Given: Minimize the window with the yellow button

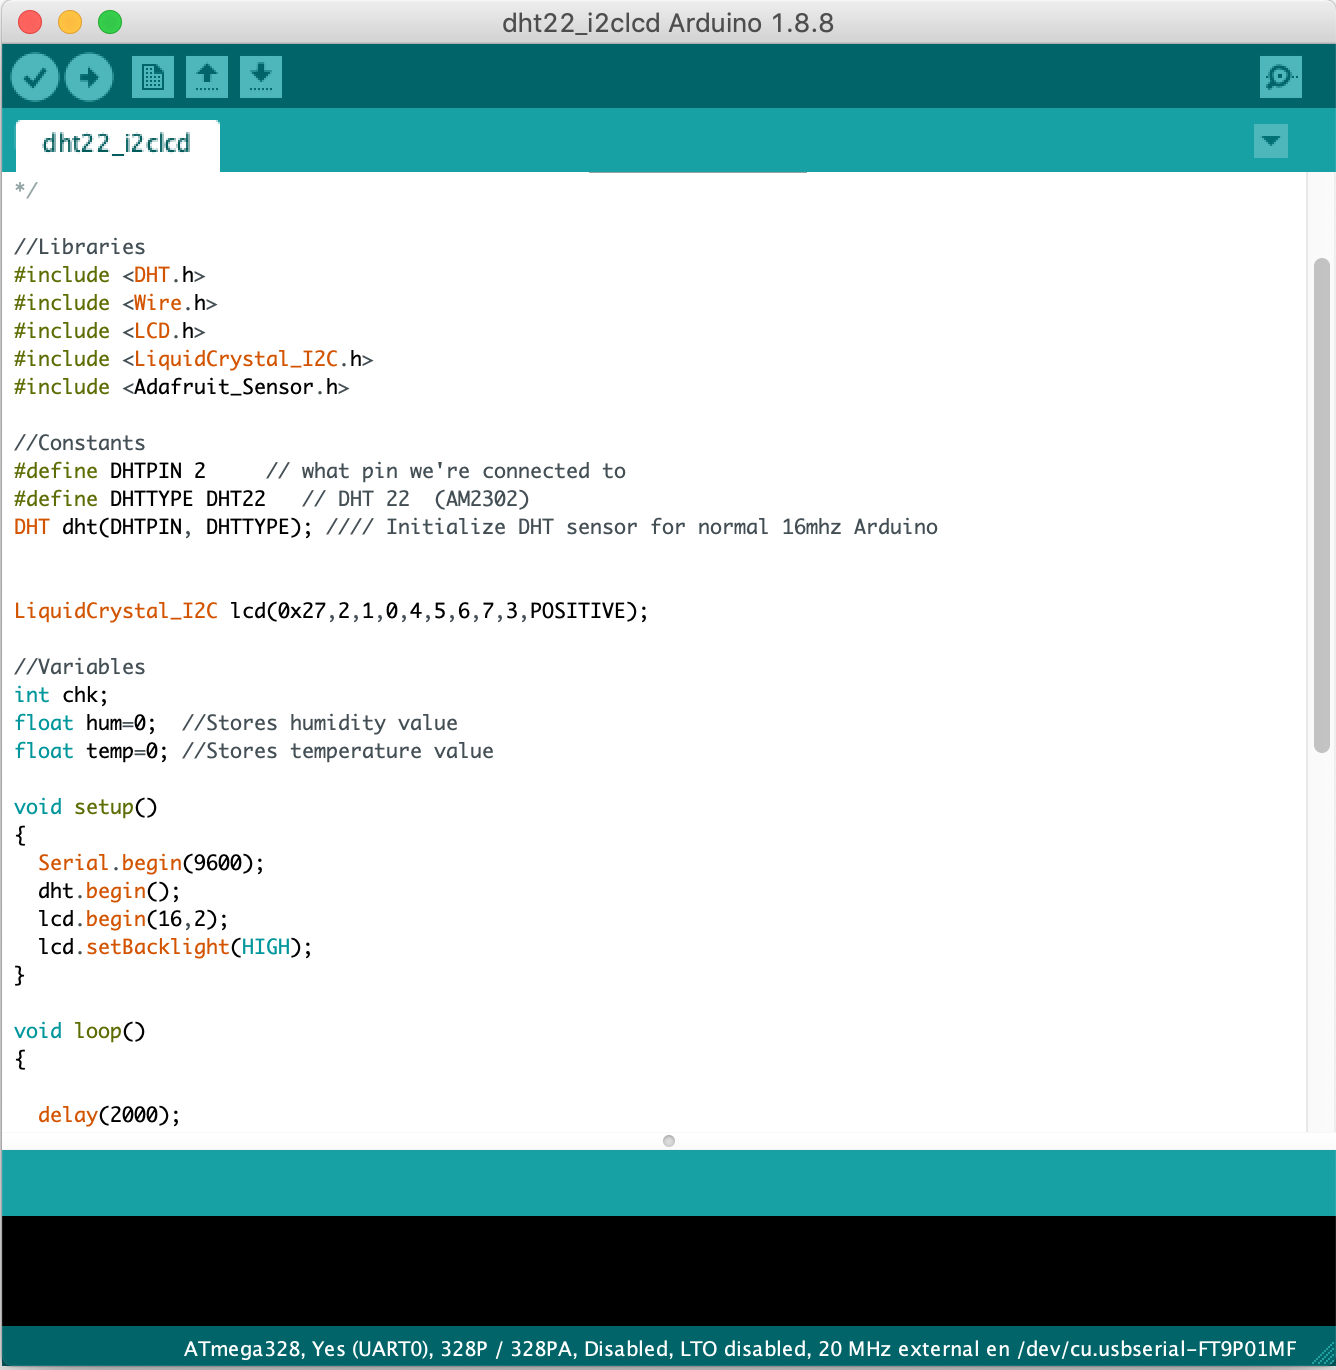Looking at the screenshot, I should coord(70,22).
